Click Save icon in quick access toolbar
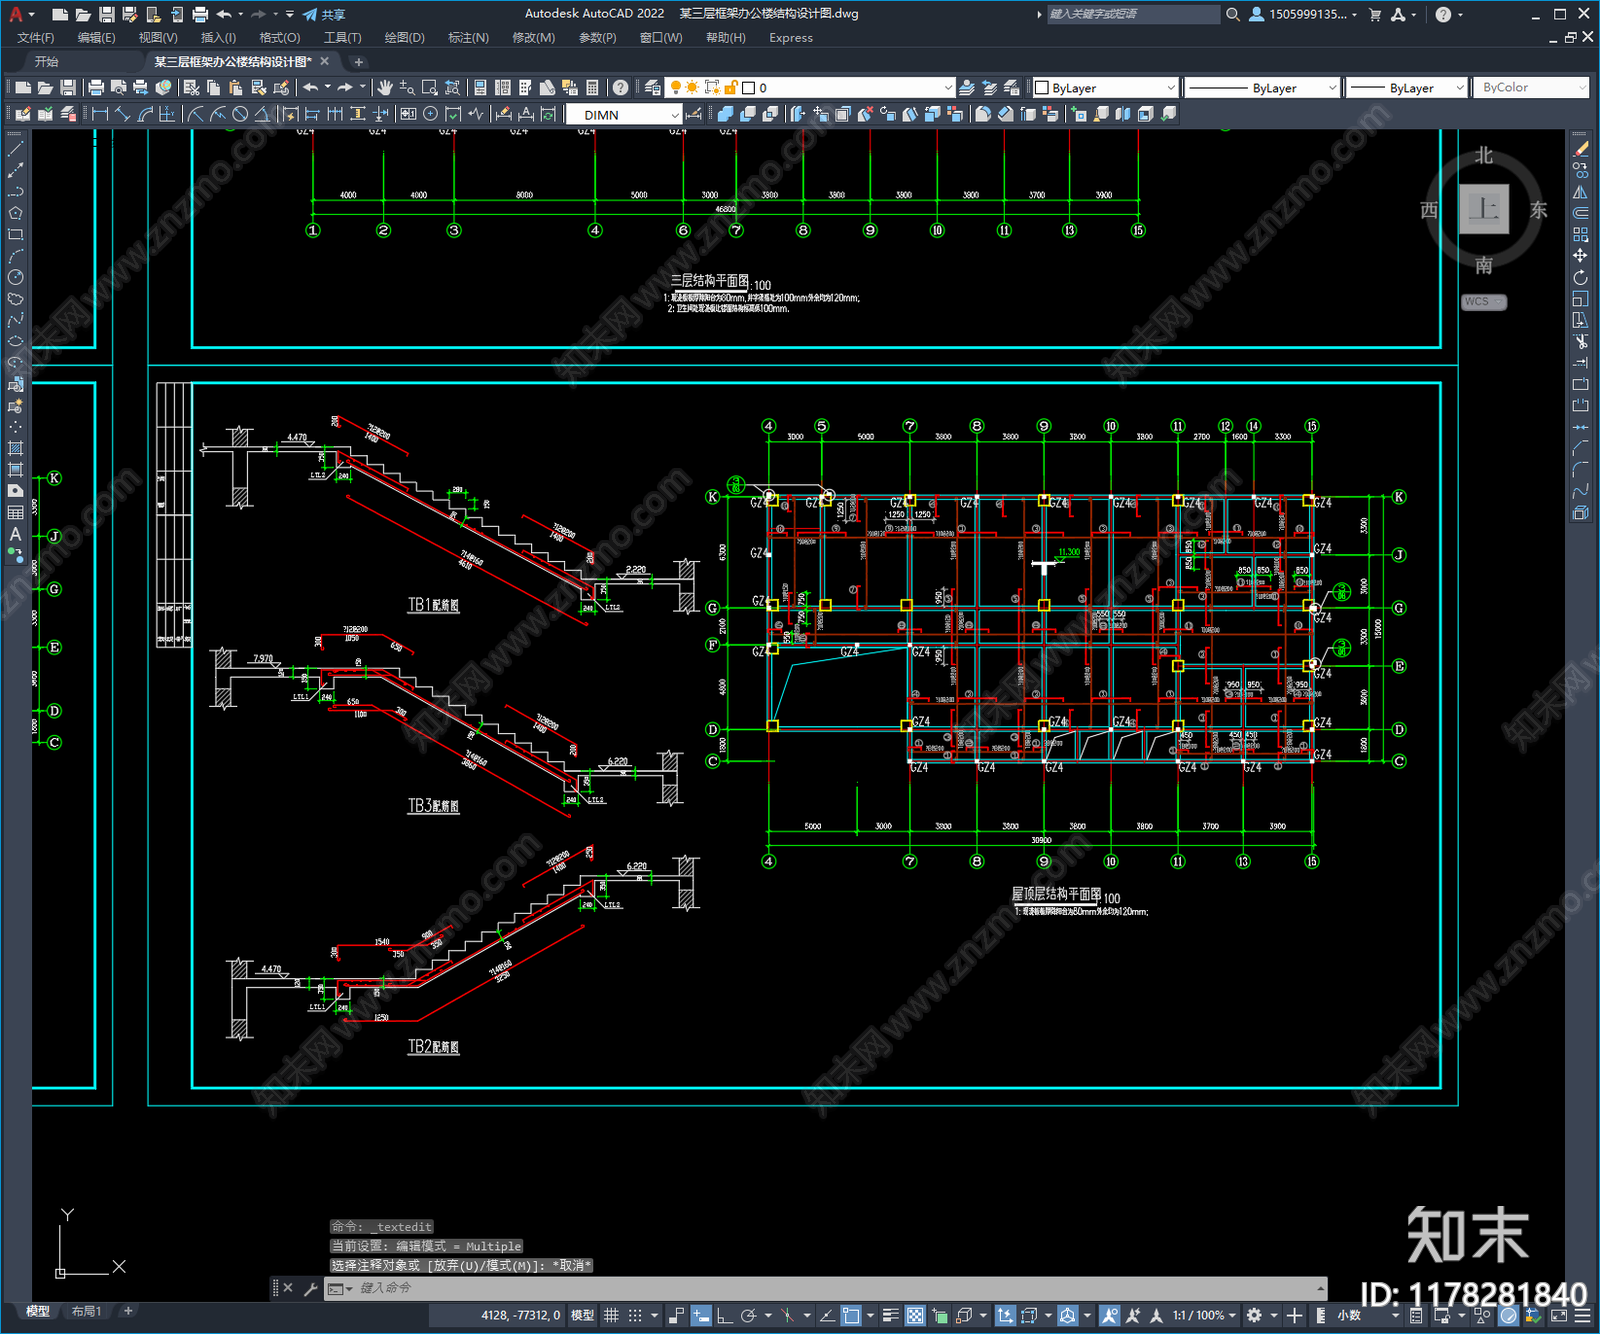1600x1334 pixels. click(x=106, y=14)
